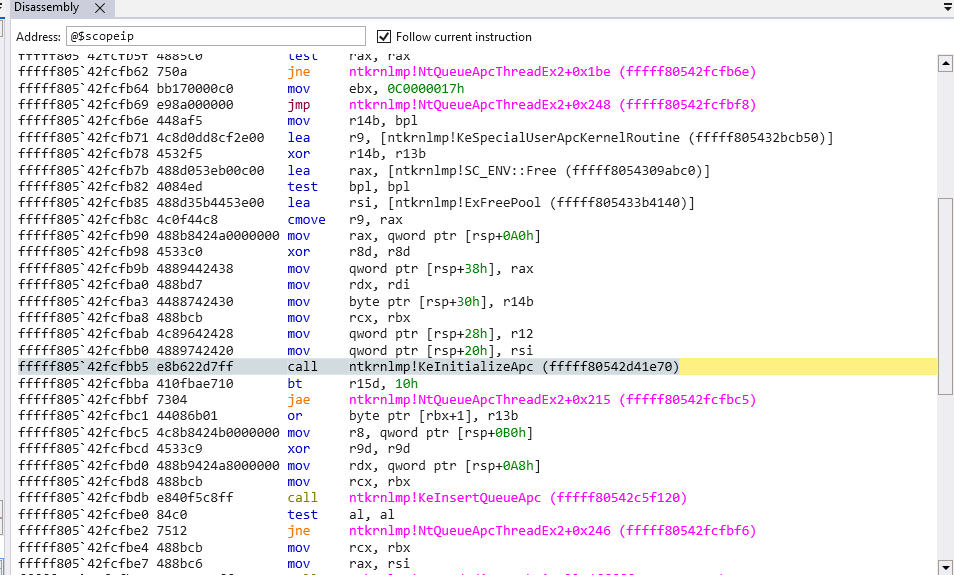954x575 pixels.
Task: Select the mov ebx, 0C0000017h instruction
Action: [400, 88]
